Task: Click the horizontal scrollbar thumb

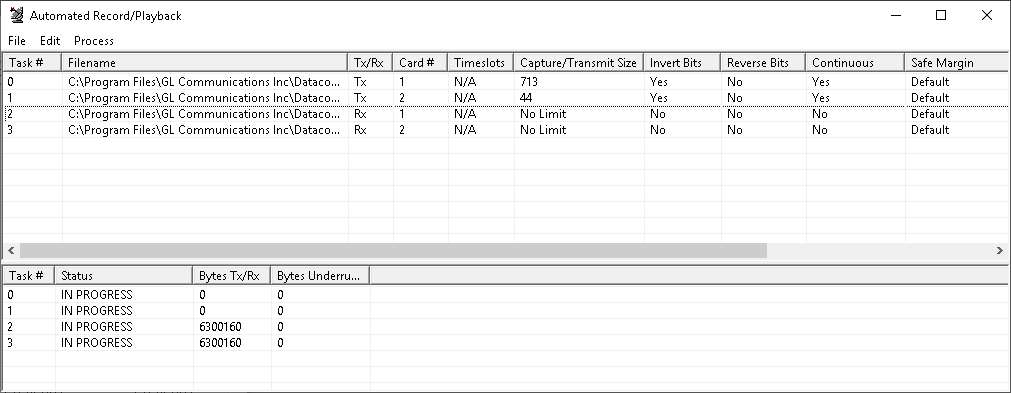Action: 393,251
